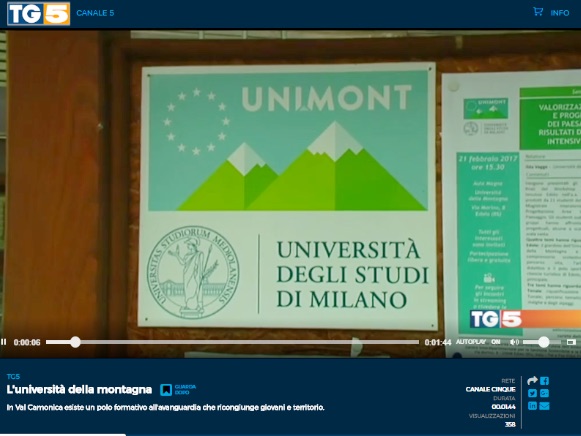Share the video by email envelope icon
Screen dimensions: 581x436
tap(544, 406)
